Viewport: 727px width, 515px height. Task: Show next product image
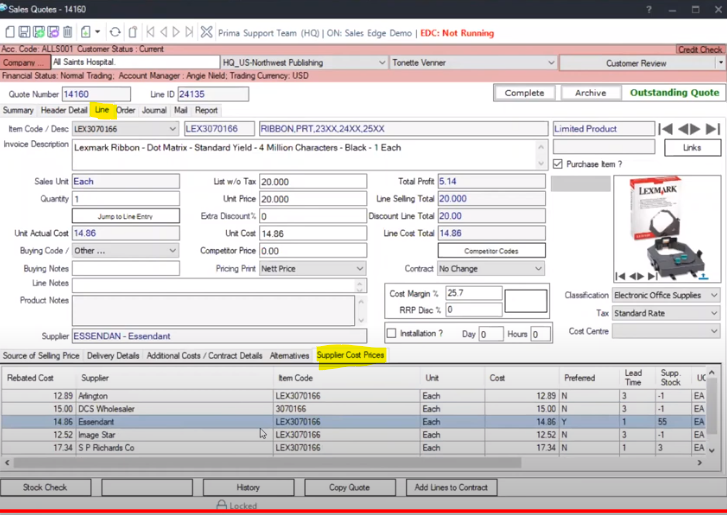640,276
